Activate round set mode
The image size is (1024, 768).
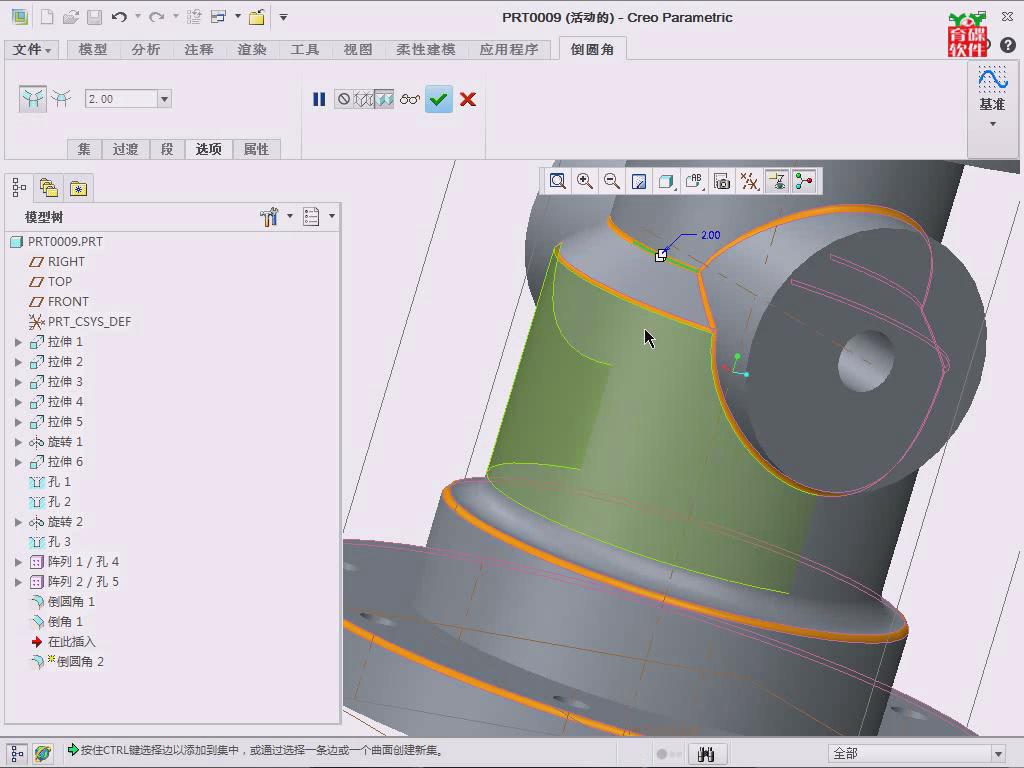(x=33, y=99)
